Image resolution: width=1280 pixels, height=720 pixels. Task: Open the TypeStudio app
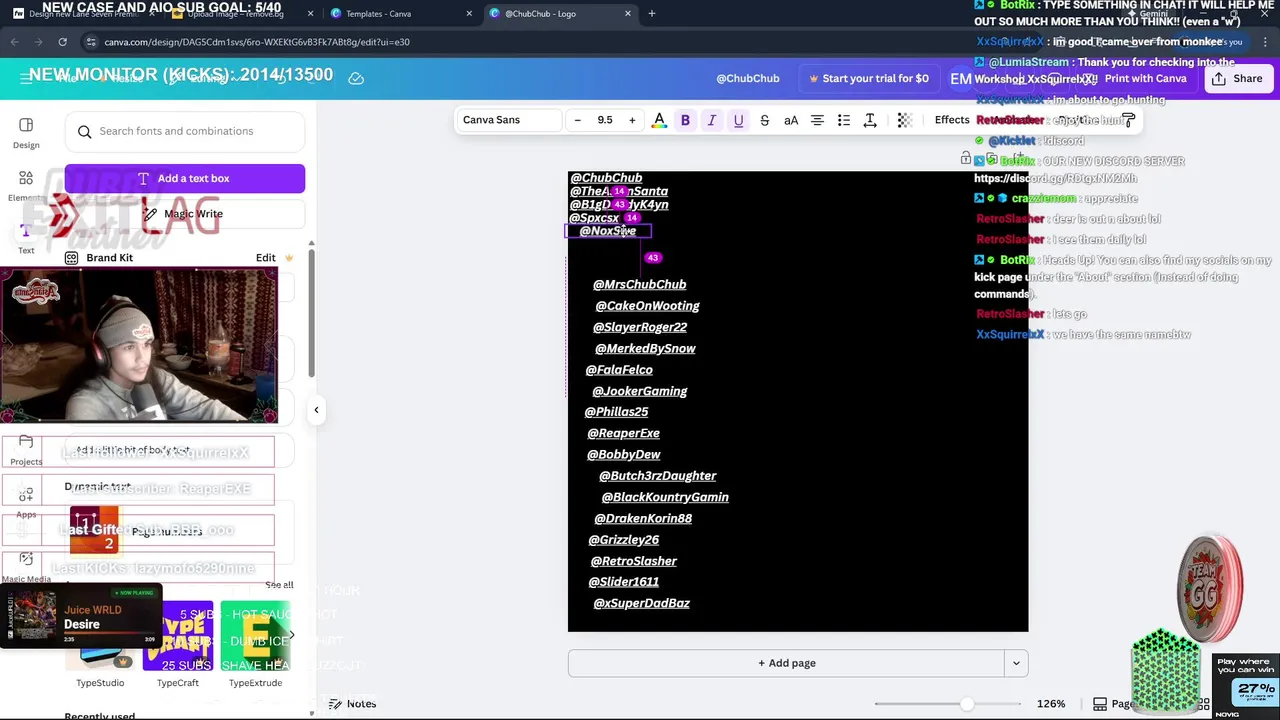[100, 645]
